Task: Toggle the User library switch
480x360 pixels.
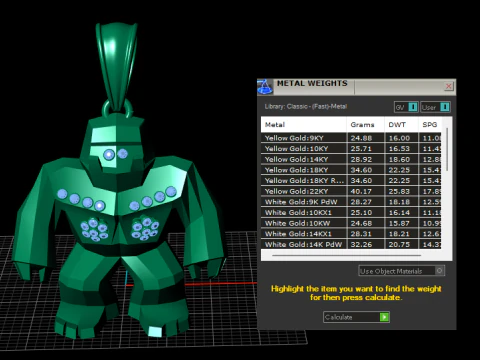Action: (435, 107)
